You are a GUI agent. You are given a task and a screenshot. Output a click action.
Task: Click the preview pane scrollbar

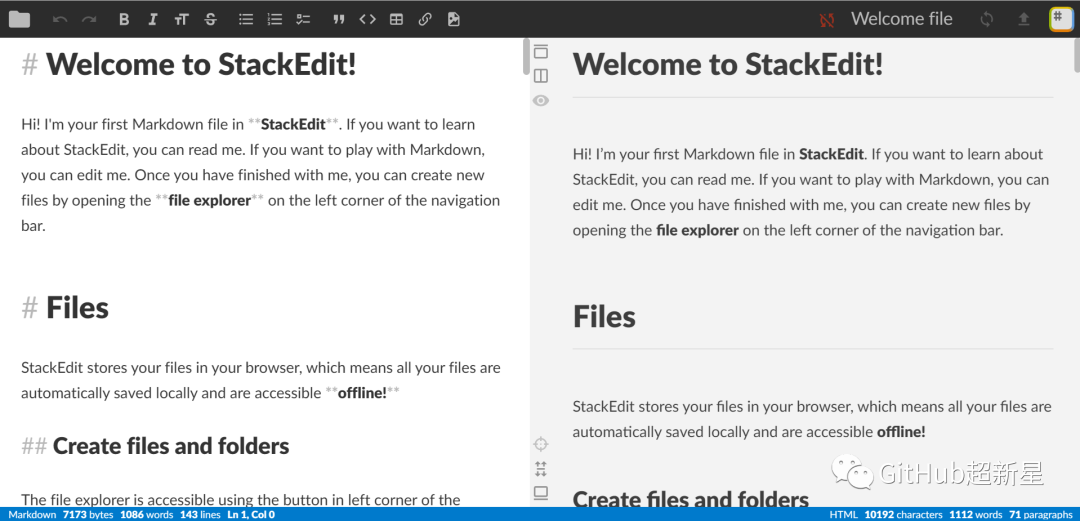pos(1077,55)
